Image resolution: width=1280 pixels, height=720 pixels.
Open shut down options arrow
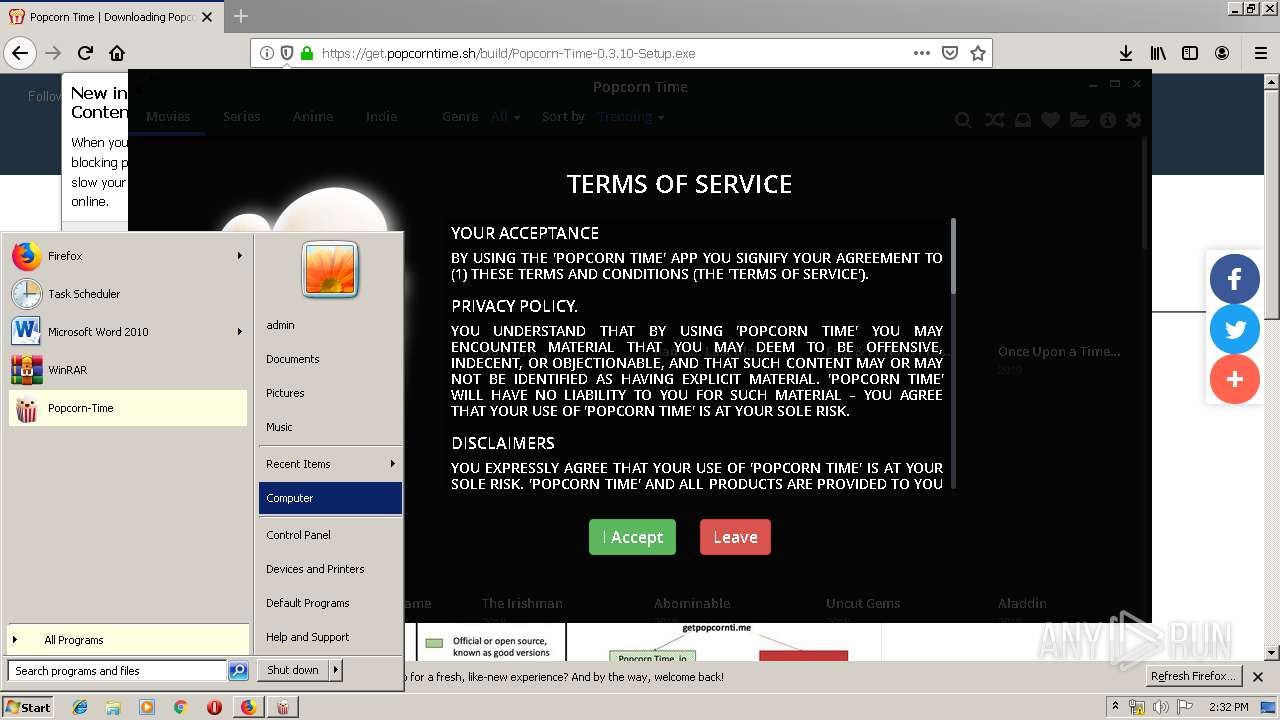click(x=335, y=670)
